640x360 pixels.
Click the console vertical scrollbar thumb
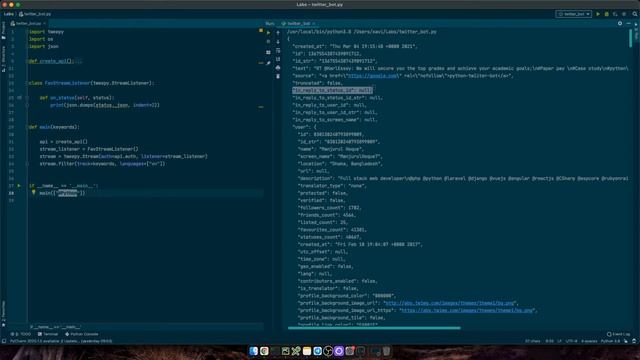coord(631,38)
